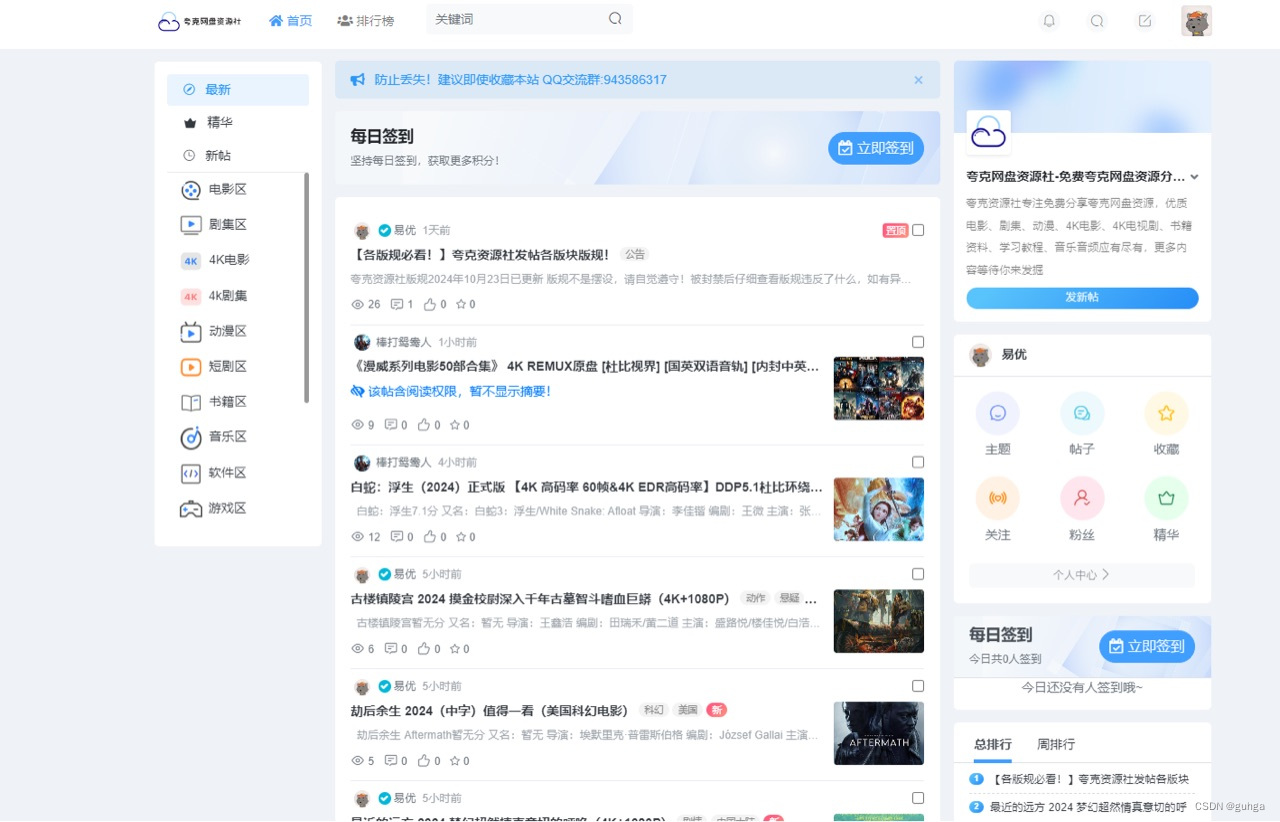Open 漫威 movie collection thumbnail
Screen dimensions: 1280x822
pyautogui.click(x=879, y=389)
